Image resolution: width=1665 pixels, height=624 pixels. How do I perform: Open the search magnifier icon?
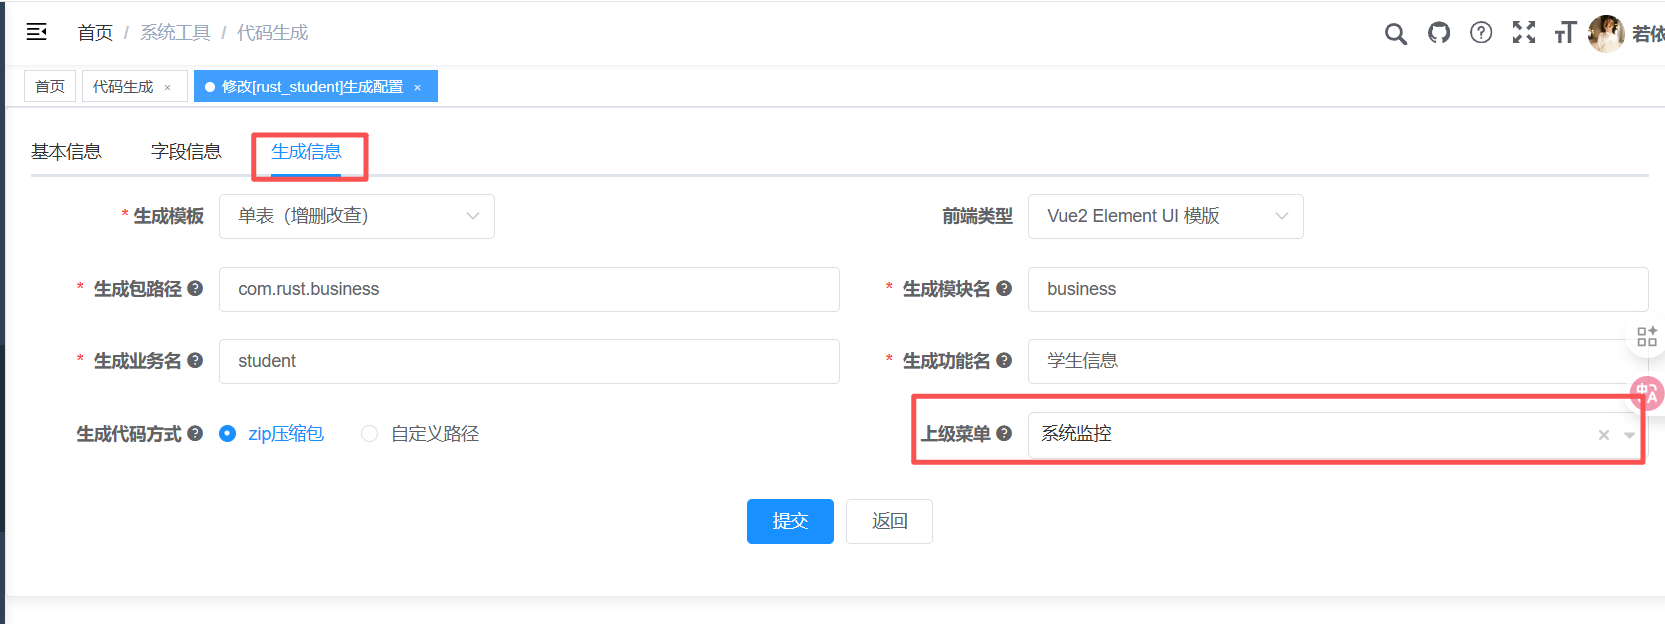[x=1395, y=34]
